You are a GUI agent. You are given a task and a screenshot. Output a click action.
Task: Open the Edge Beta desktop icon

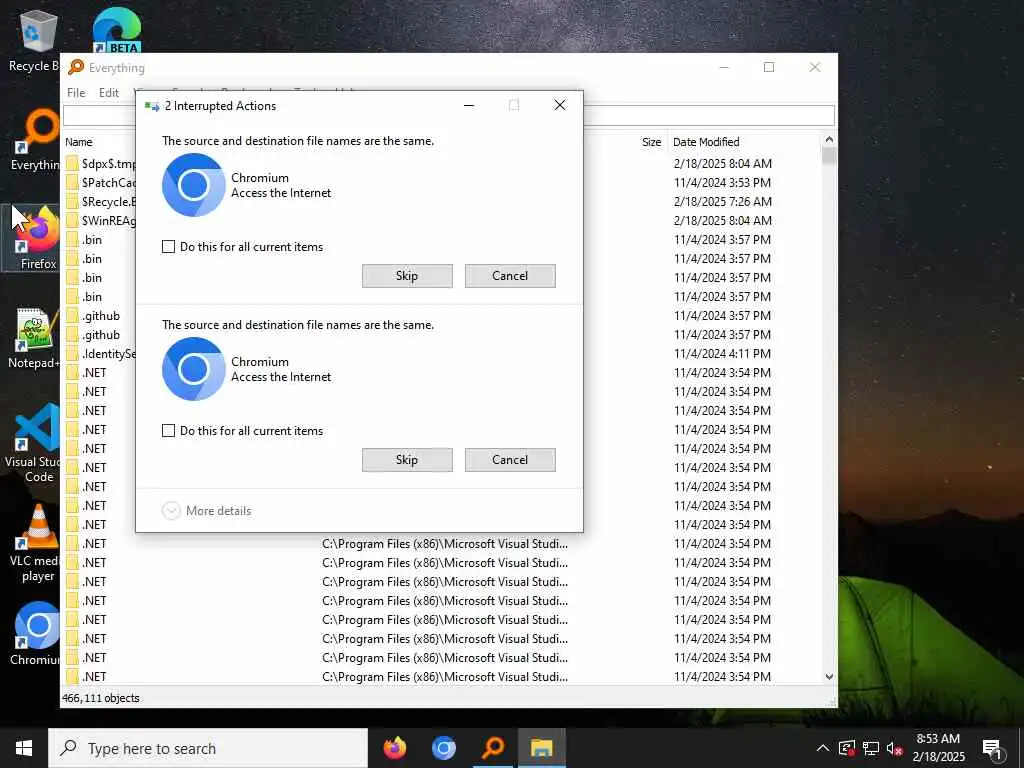116,31
